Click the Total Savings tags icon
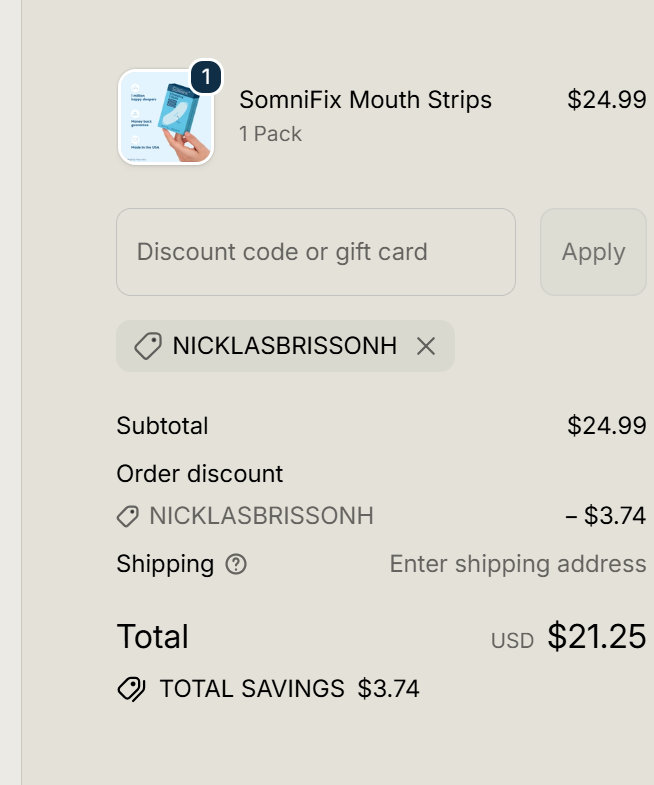 (x=131, y=689)
